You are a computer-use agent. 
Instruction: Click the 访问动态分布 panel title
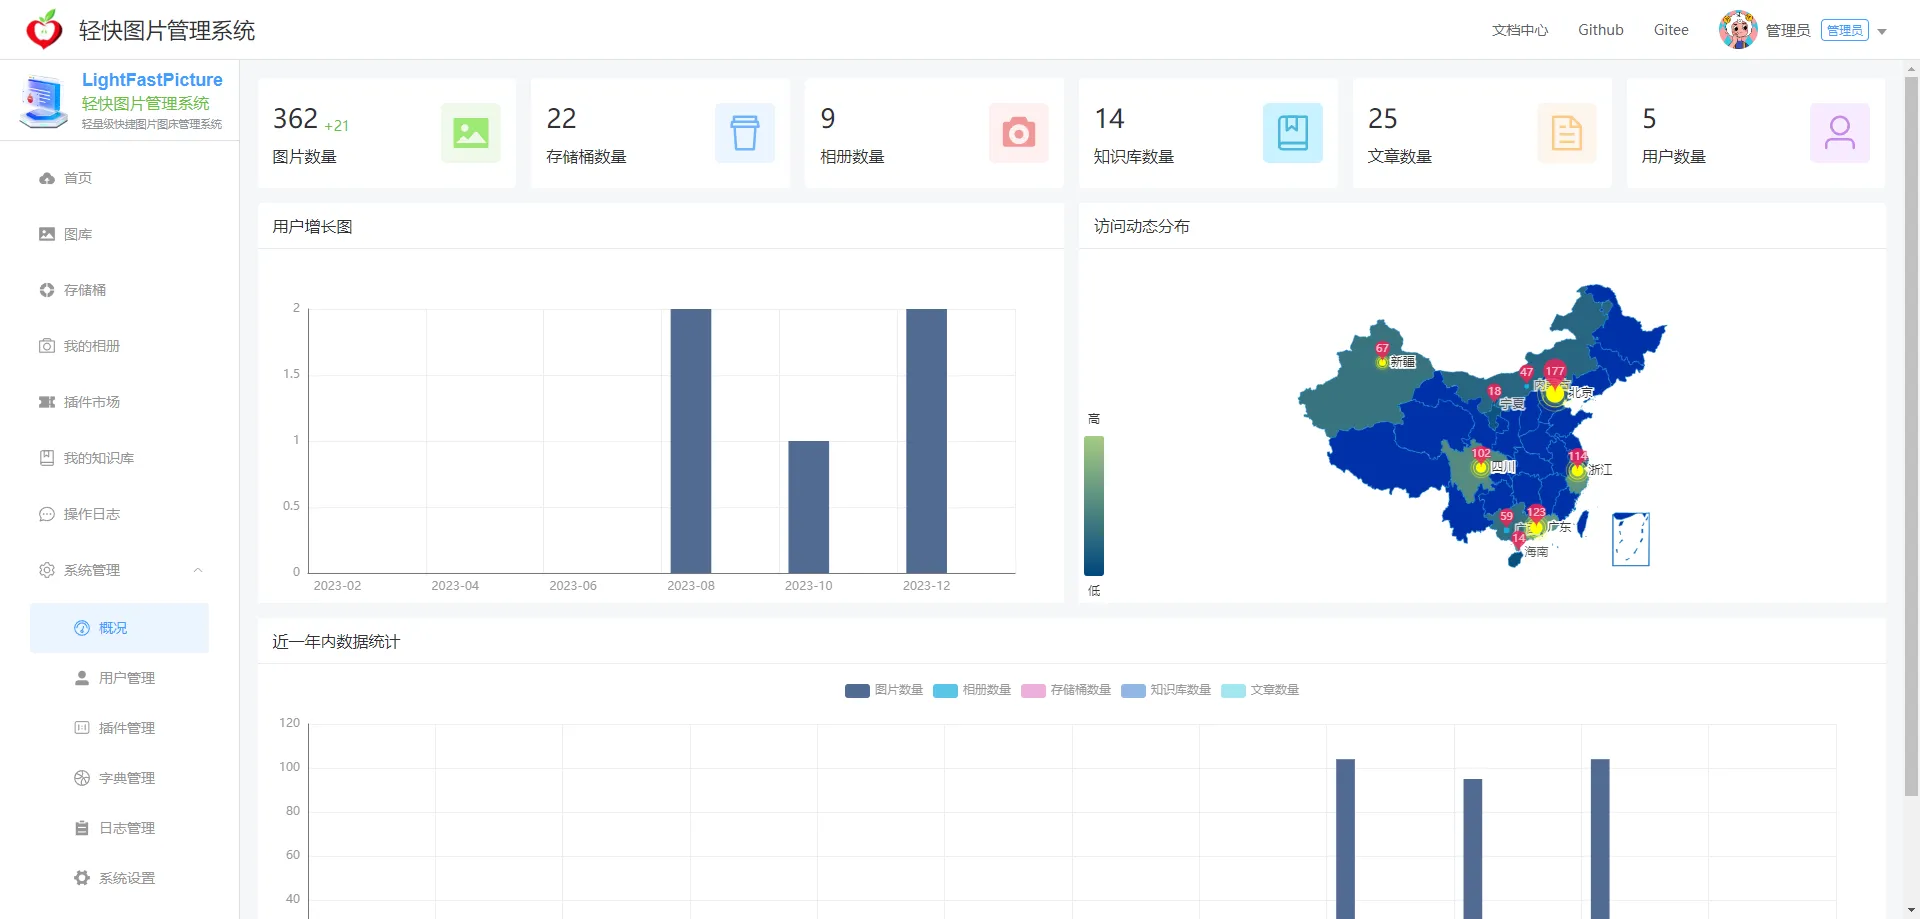(1142, 226)
